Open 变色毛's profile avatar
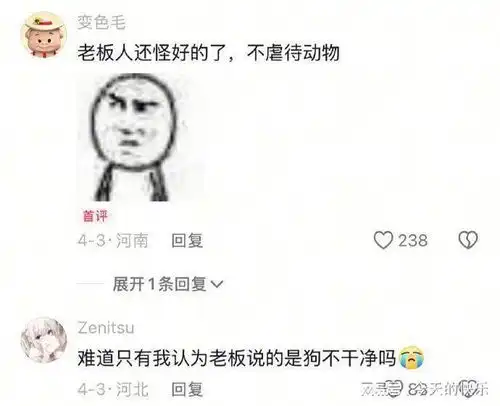 43,35
